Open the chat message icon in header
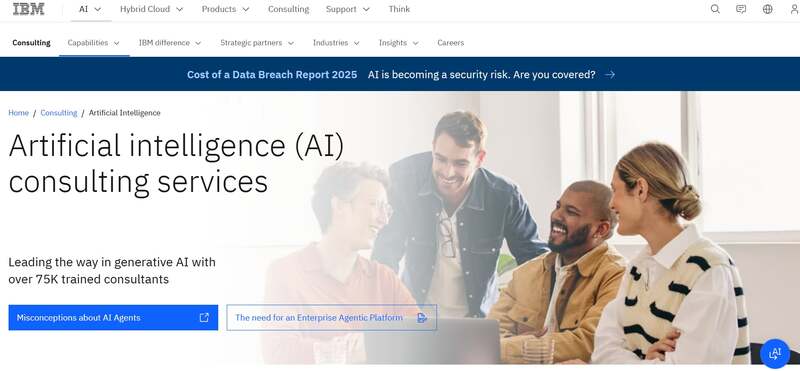 pos(741,9)
